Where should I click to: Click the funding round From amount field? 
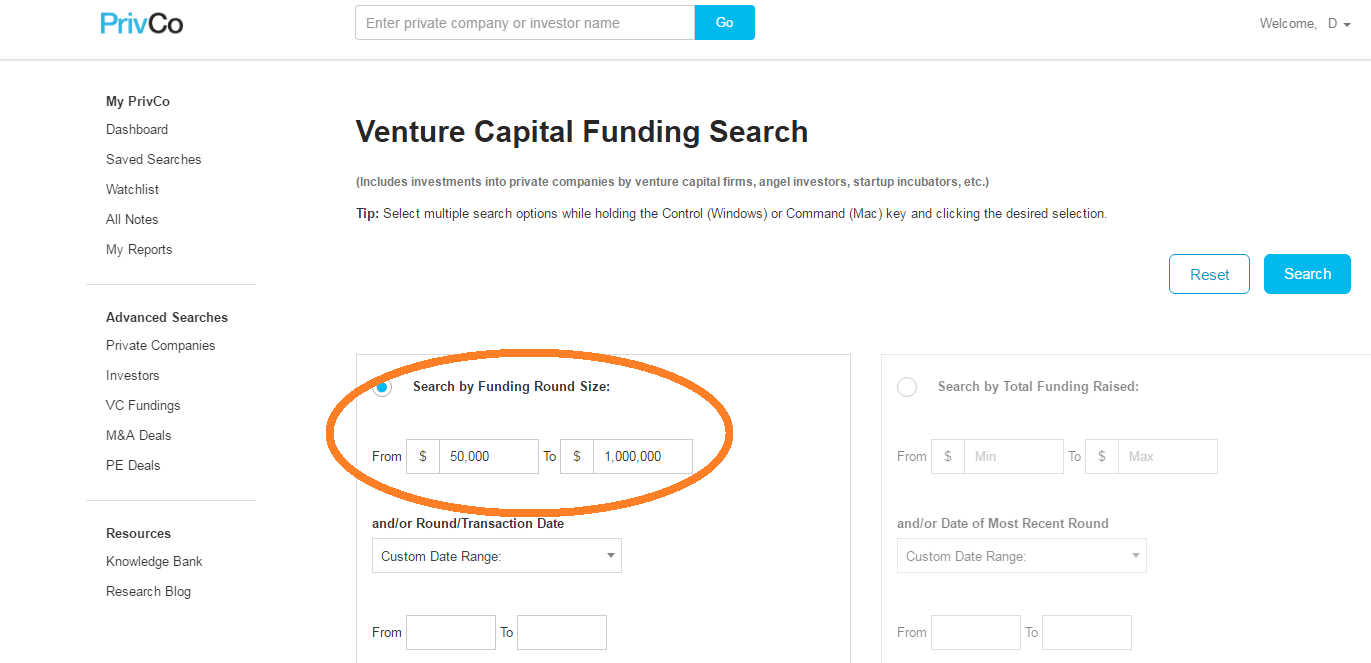click(x=489, y=456)
